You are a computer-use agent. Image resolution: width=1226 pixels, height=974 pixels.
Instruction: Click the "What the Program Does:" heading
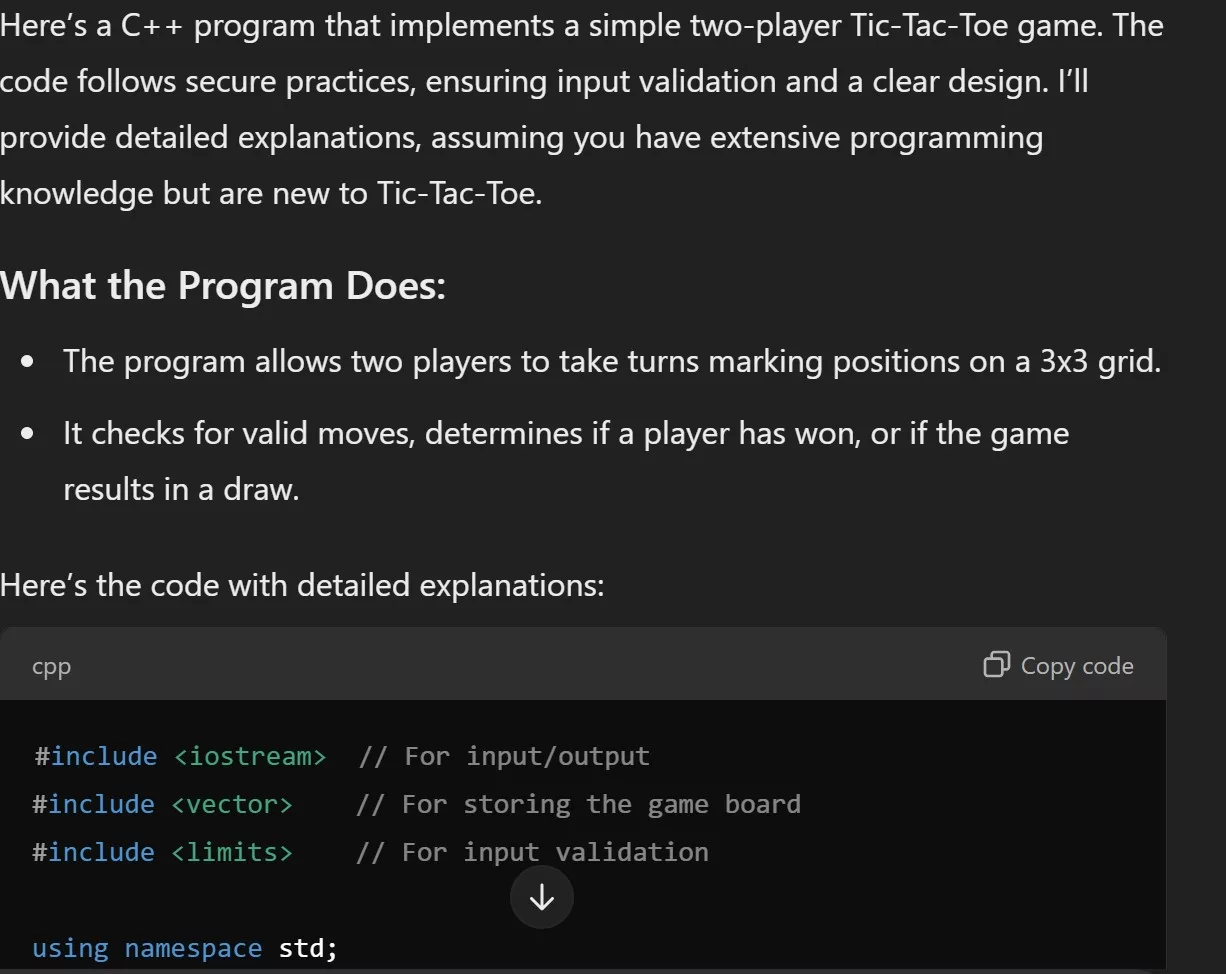(x=223, y=287)
